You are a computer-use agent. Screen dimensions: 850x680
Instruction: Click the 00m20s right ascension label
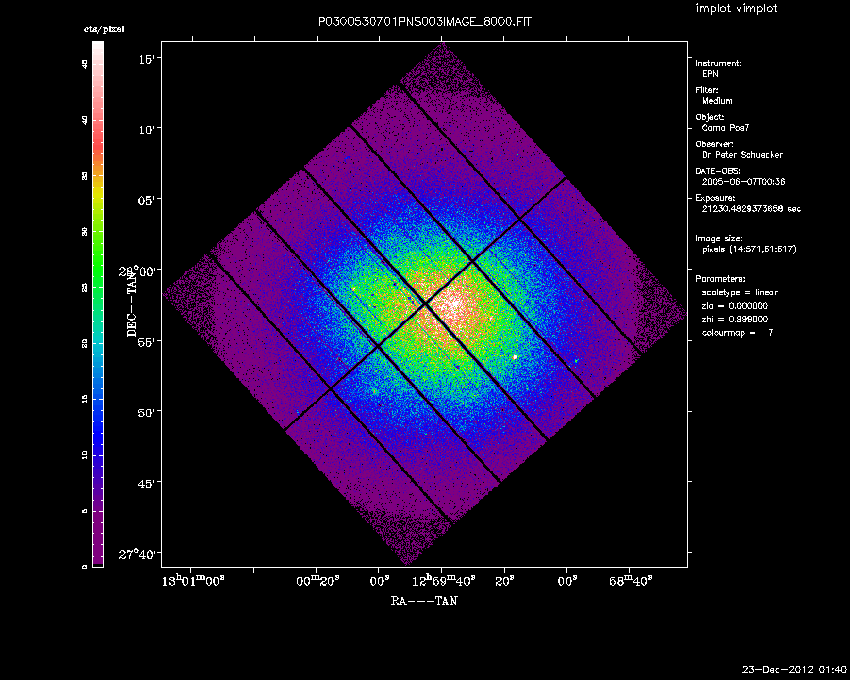[x=318, y=581]
